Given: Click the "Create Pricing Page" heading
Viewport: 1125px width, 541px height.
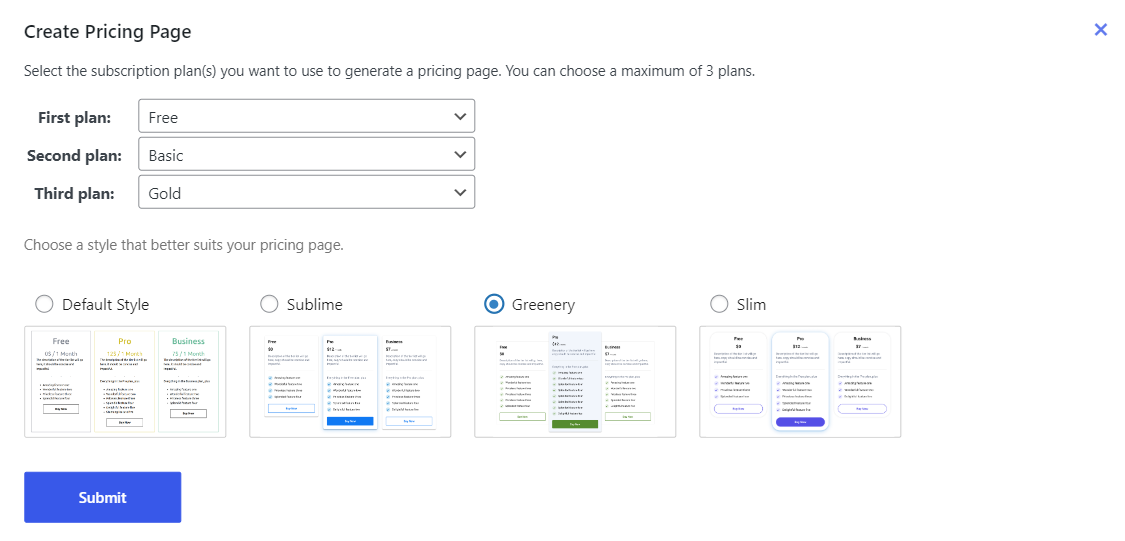Looking at the screenshot, I should point(108,32).
